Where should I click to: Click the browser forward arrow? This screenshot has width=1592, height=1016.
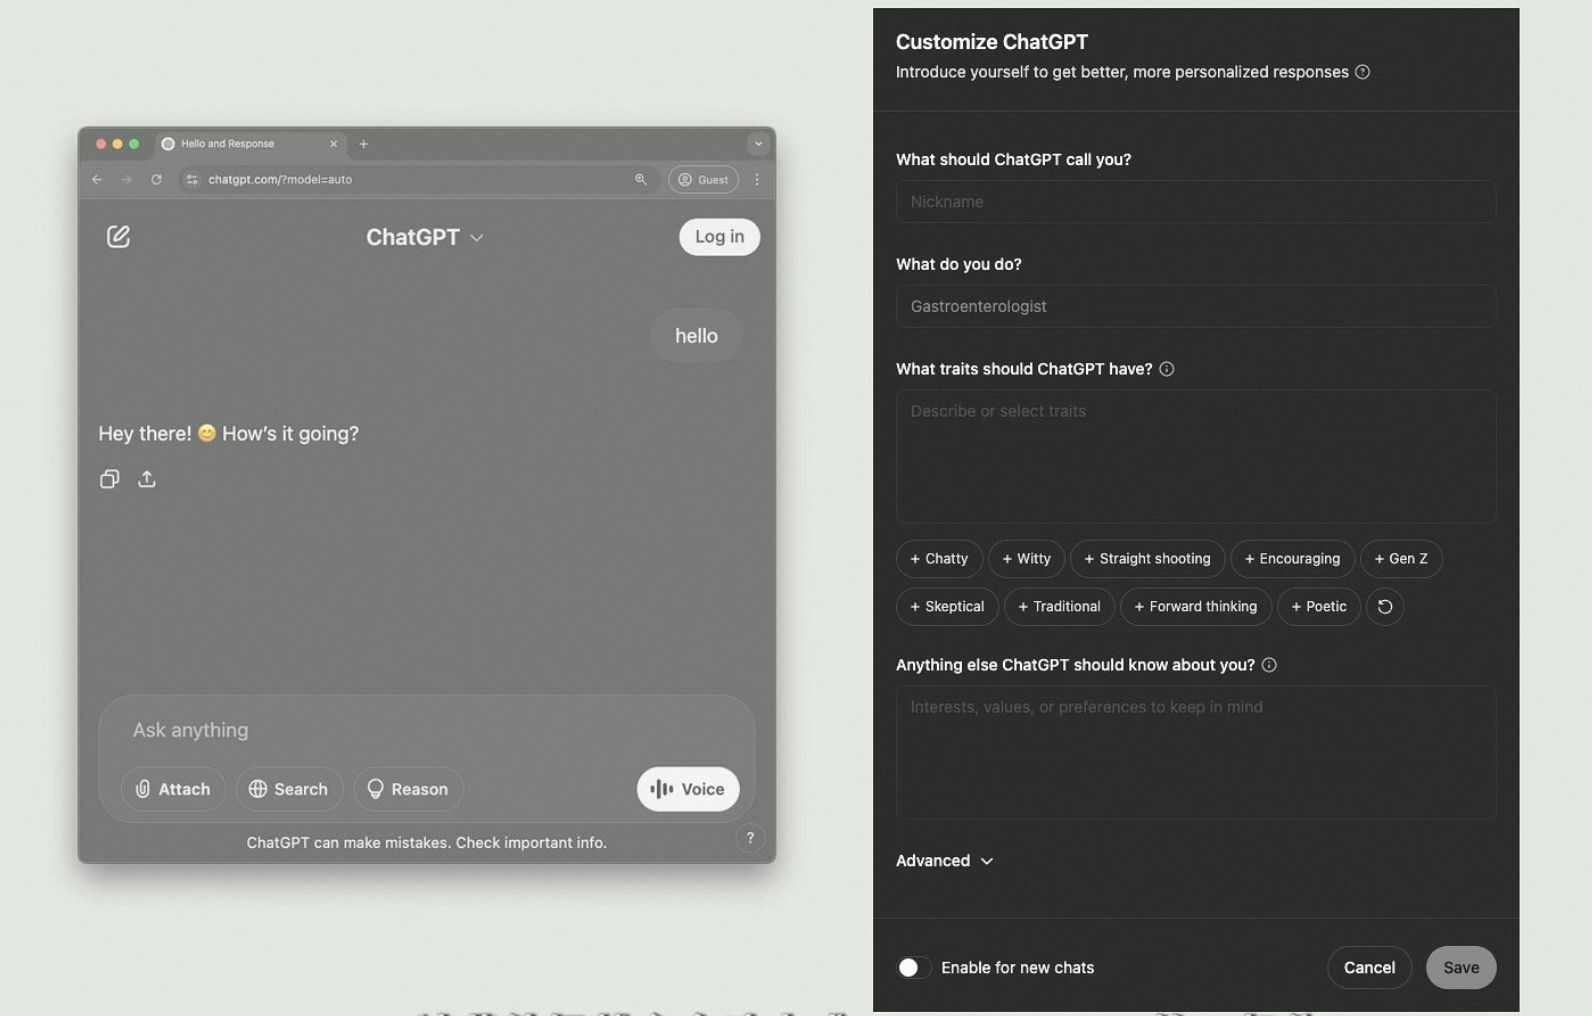point(126,180)
